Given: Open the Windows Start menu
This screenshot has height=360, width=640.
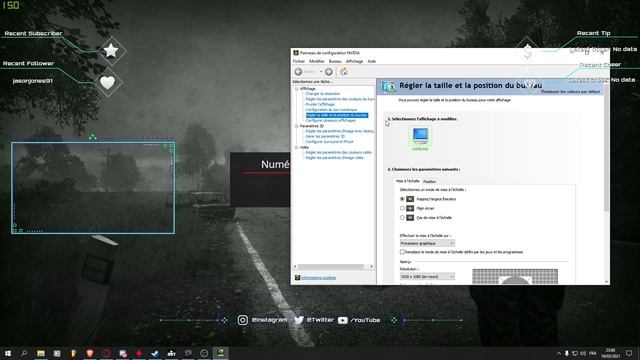Looking at the screenshot, I should point(8,353).
